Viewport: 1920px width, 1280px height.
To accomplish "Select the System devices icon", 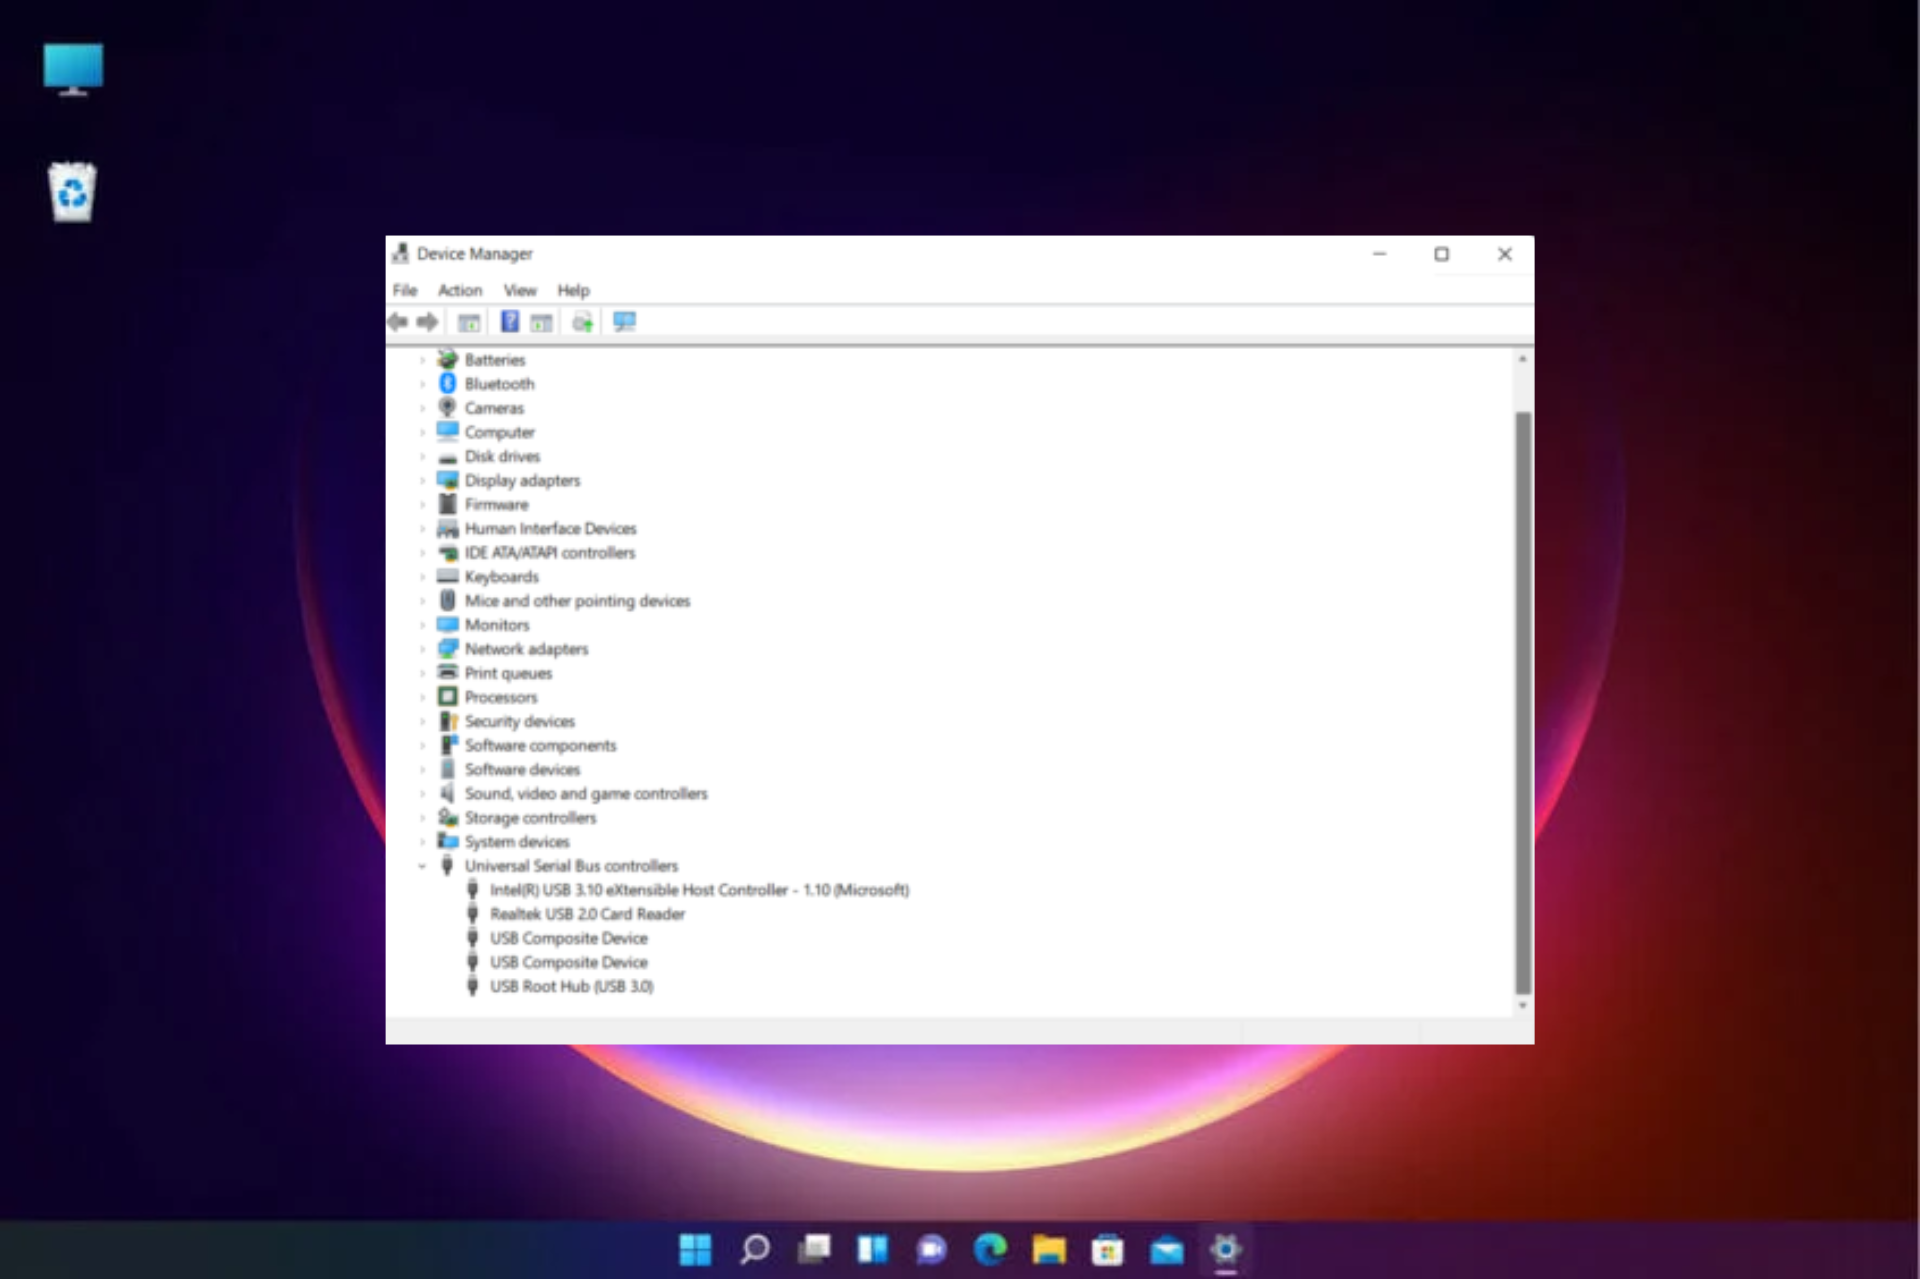I will click(448, 841).
